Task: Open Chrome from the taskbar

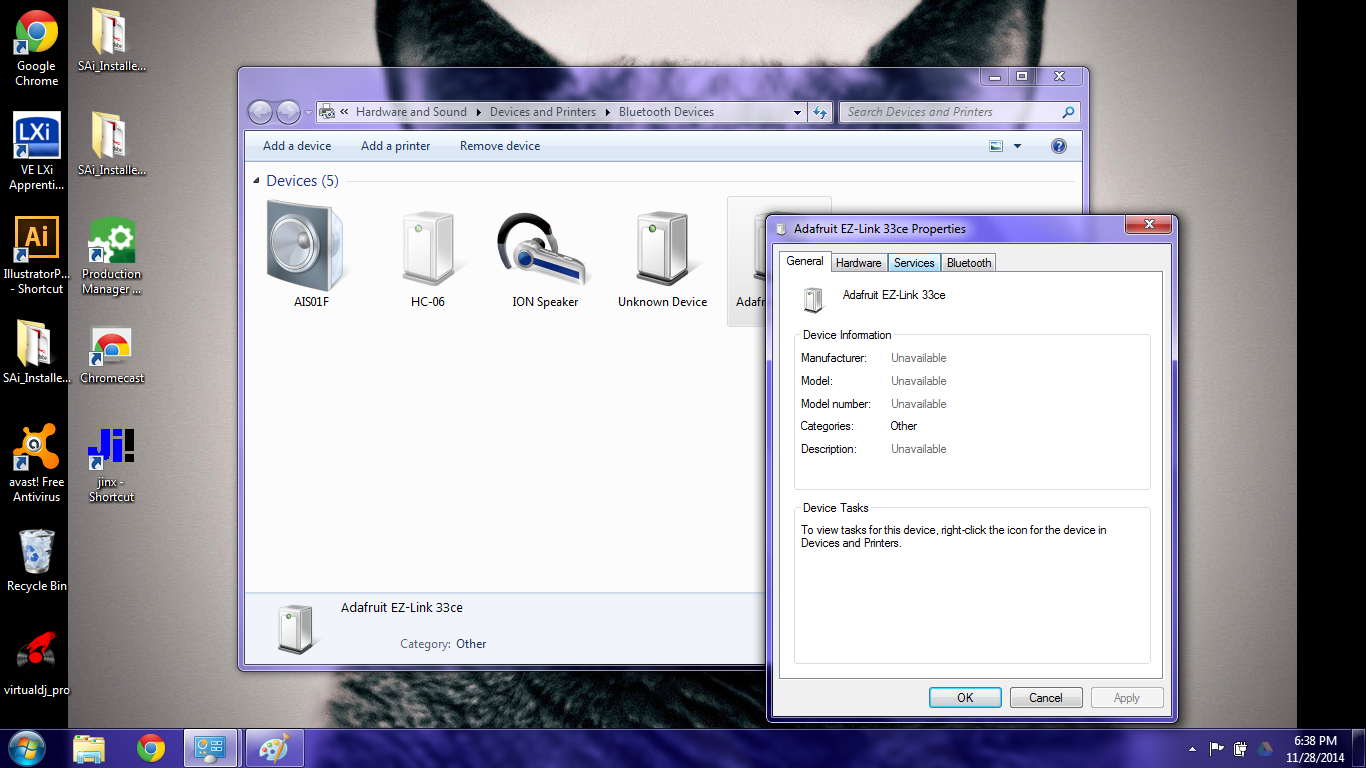Action: 151,748
